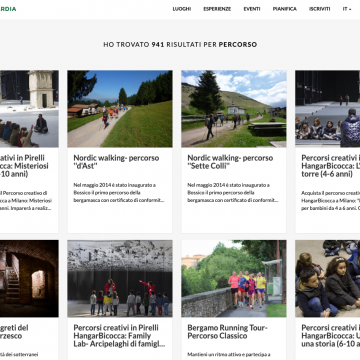Screen dimensions: 360x360
Task: Open the EVENTI menu item
Action: tap(252, 9)
